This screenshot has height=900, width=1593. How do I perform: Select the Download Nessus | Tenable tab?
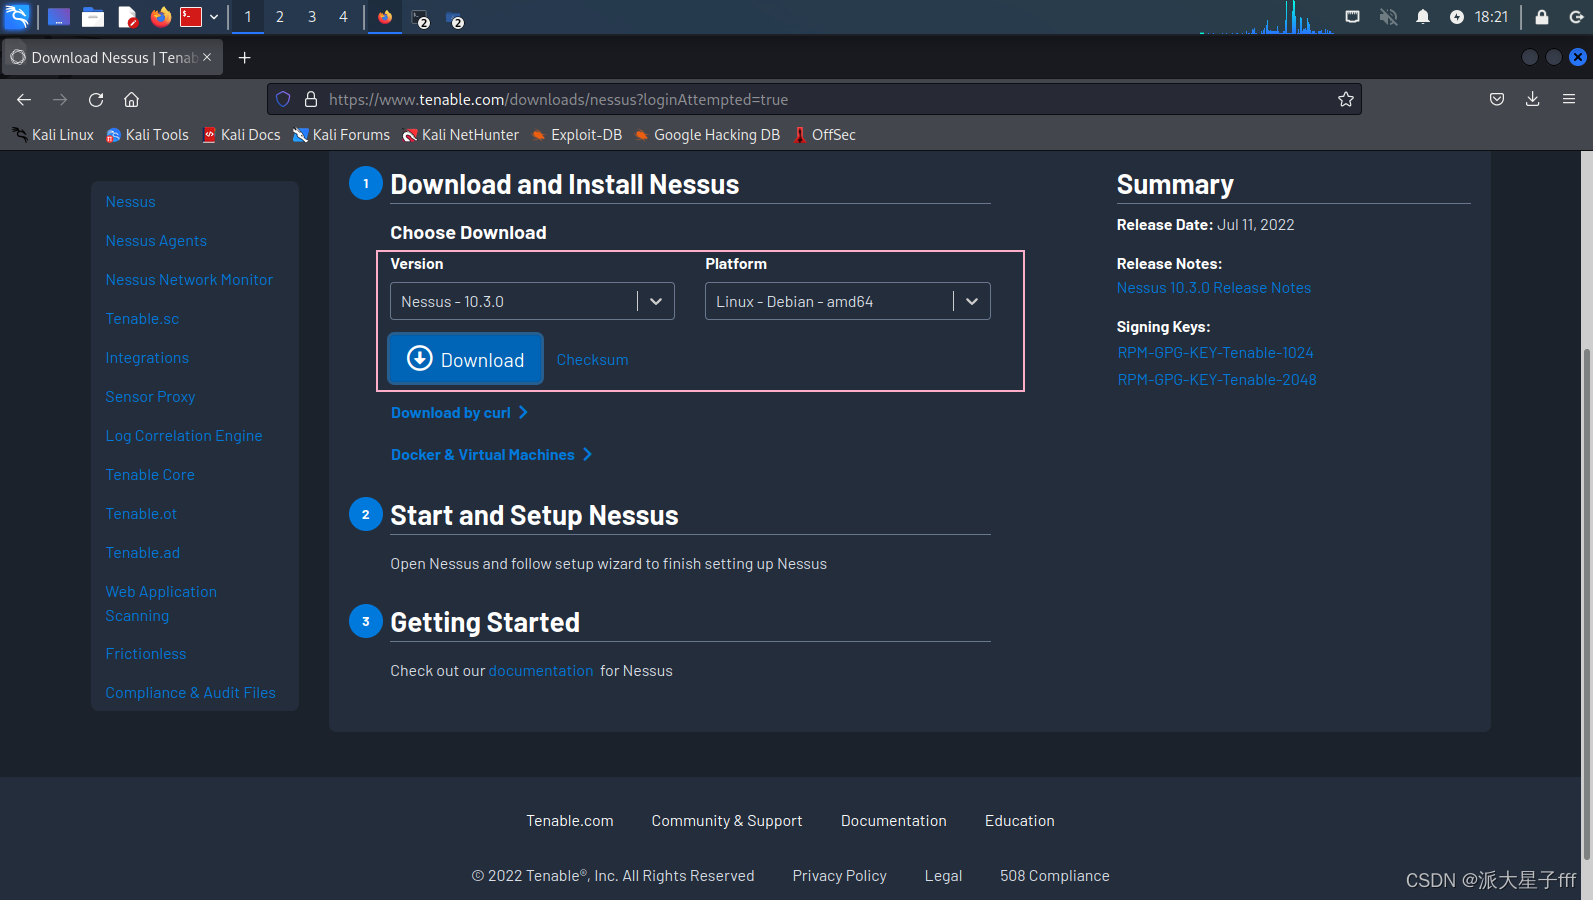point(112,58)
